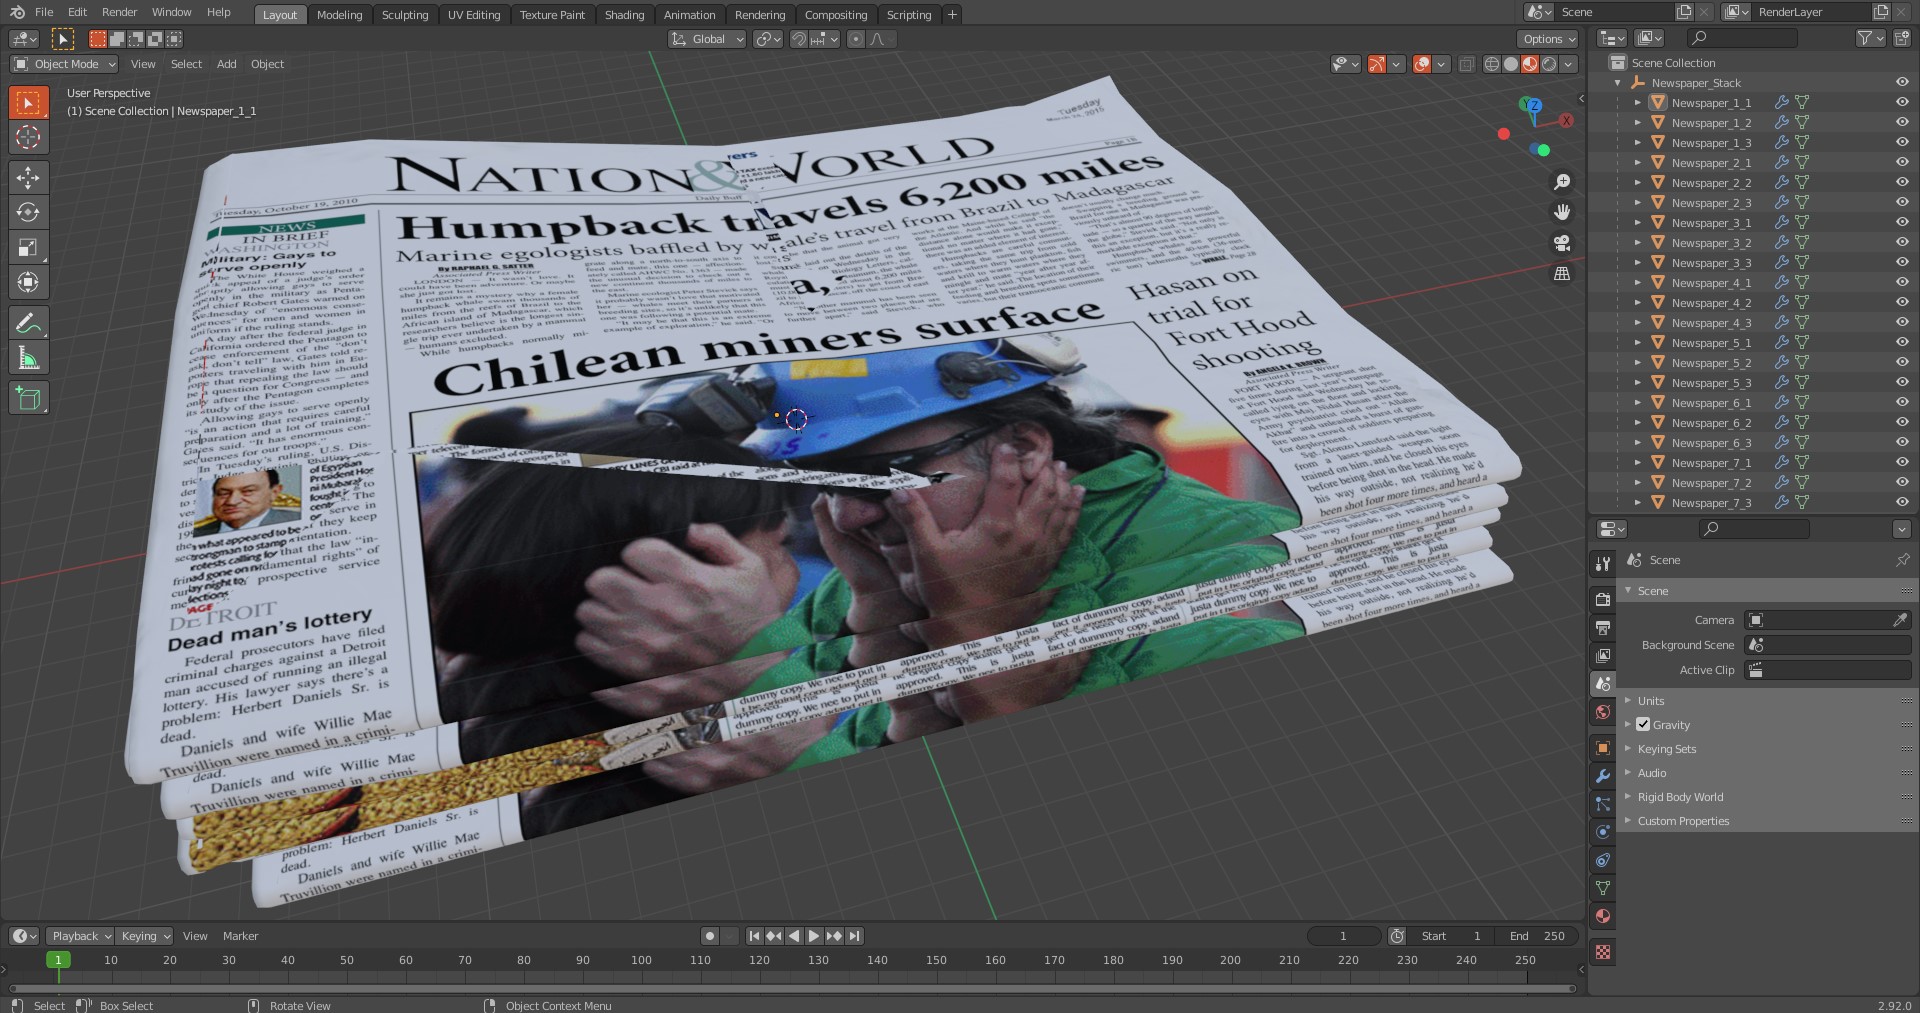The width and height of the screenshot is (1920, 1013).
Task: Jump to the first frame
Action: pyautogui.click(x=754, y=936)
